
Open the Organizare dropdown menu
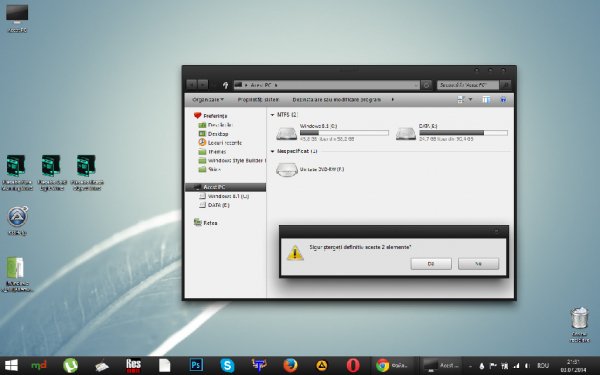point(208,99)
